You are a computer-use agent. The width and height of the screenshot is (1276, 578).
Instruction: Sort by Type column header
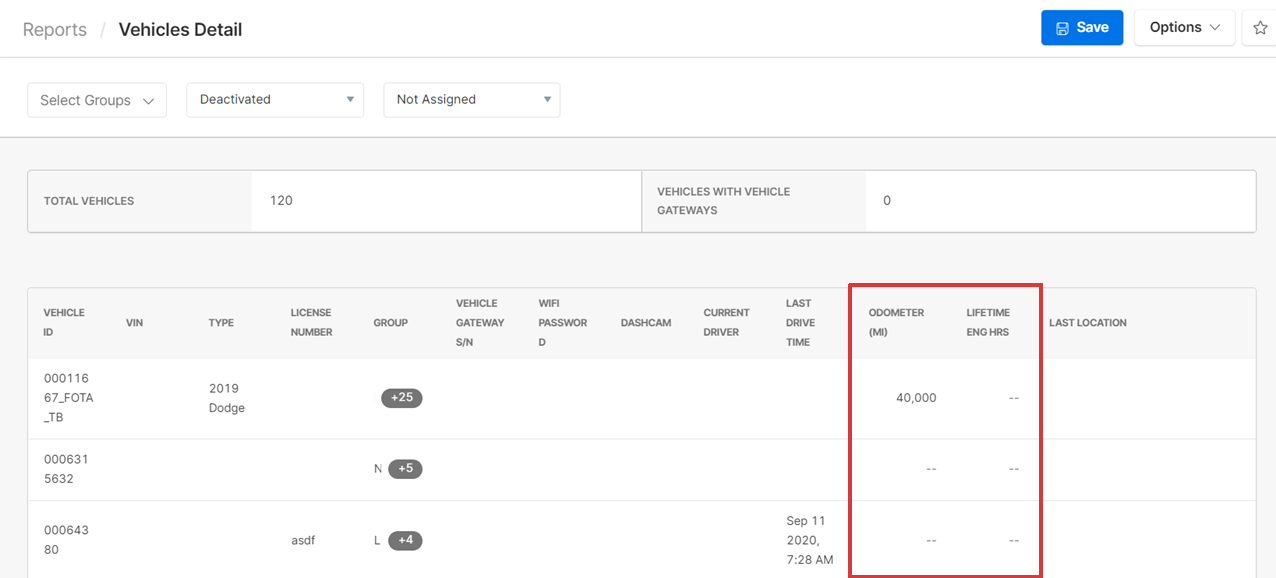point(221,323)
